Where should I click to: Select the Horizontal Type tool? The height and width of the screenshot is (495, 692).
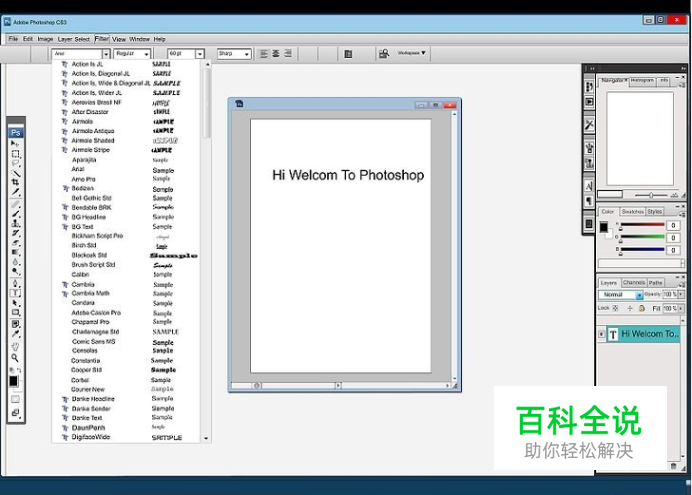pyautogui.click(x=15, y=293)
